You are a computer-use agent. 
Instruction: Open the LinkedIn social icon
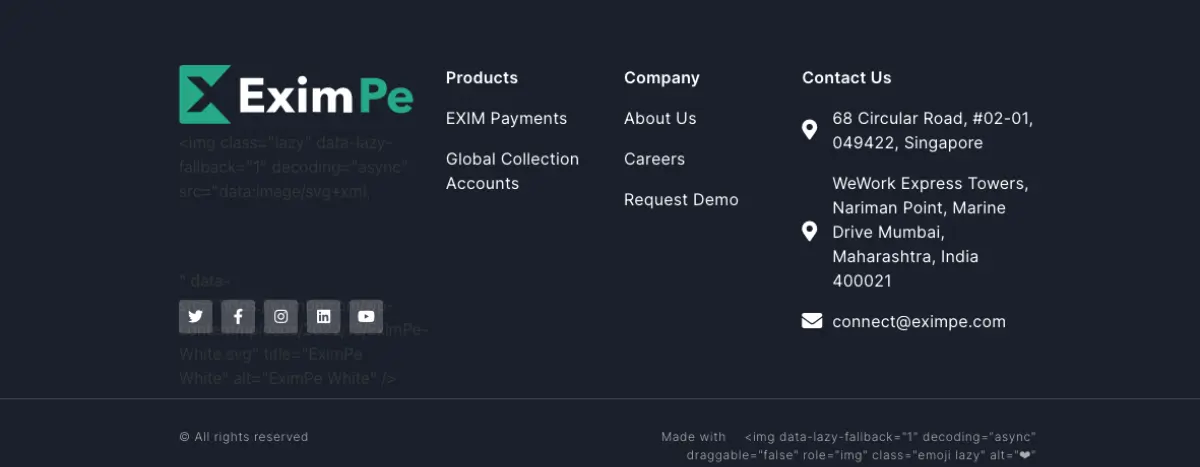(323, 316)
